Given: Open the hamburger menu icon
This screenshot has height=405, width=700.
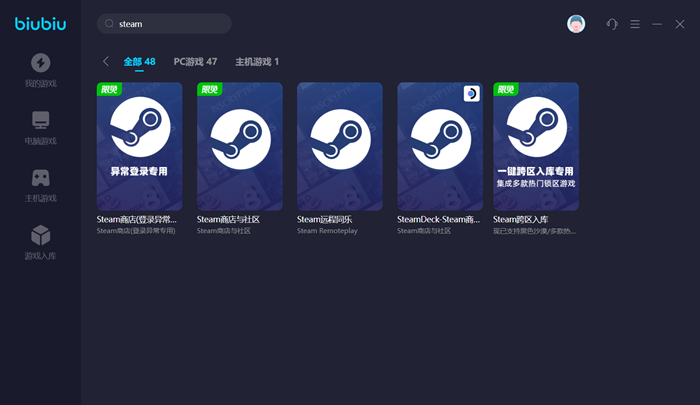Looking at the screenshot, I should pos(635,24).
